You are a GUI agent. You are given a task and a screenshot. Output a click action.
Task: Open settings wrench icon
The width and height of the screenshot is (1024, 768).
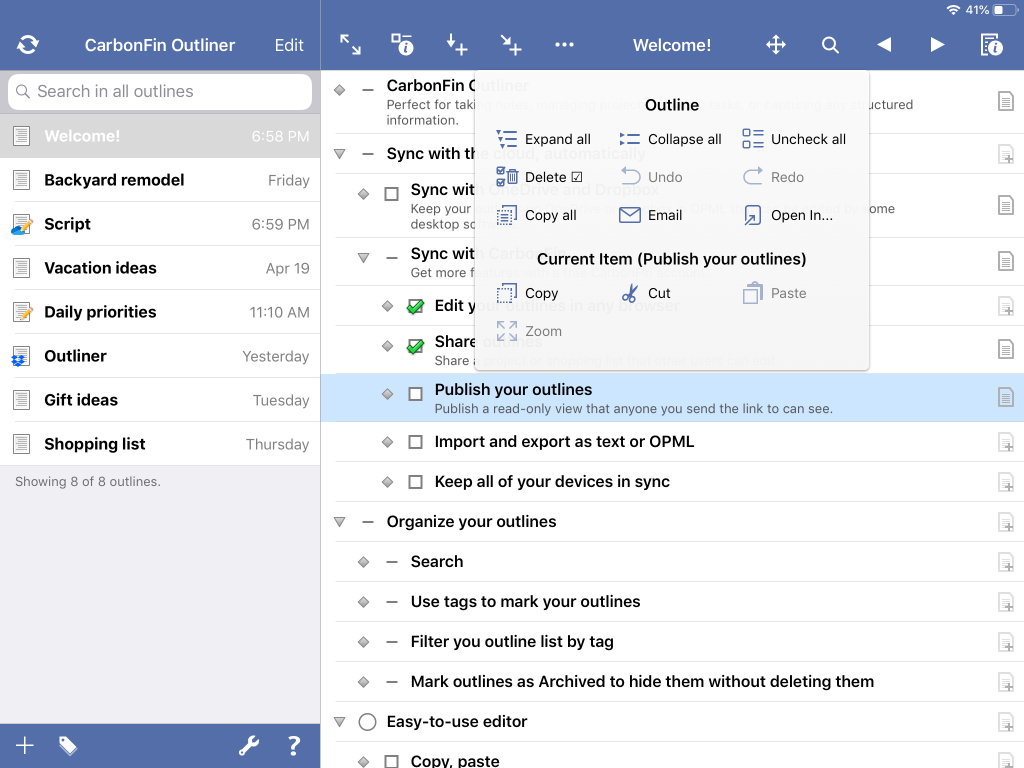[x=249, y=745]
